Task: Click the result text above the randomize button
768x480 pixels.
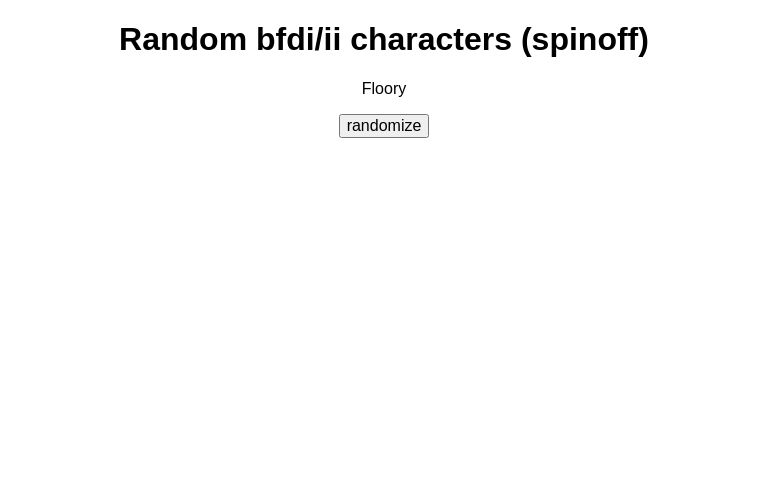Action: click(384, 89)
